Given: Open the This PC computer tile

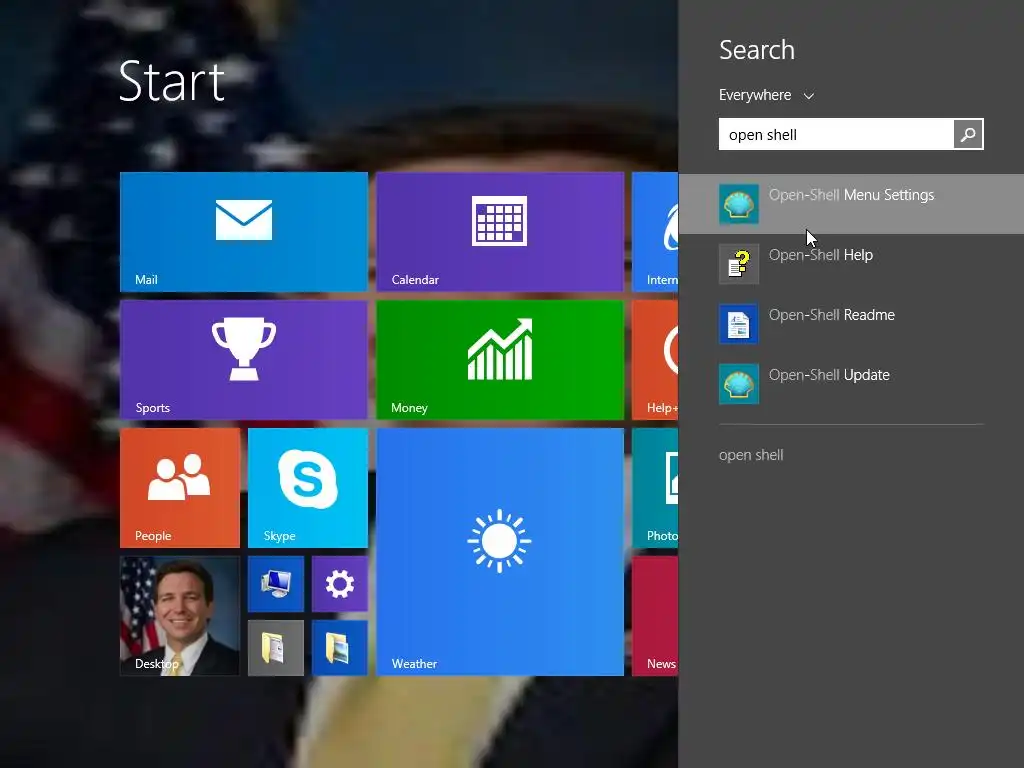Looking at the screenshot, I should click(x=276, y=584).
